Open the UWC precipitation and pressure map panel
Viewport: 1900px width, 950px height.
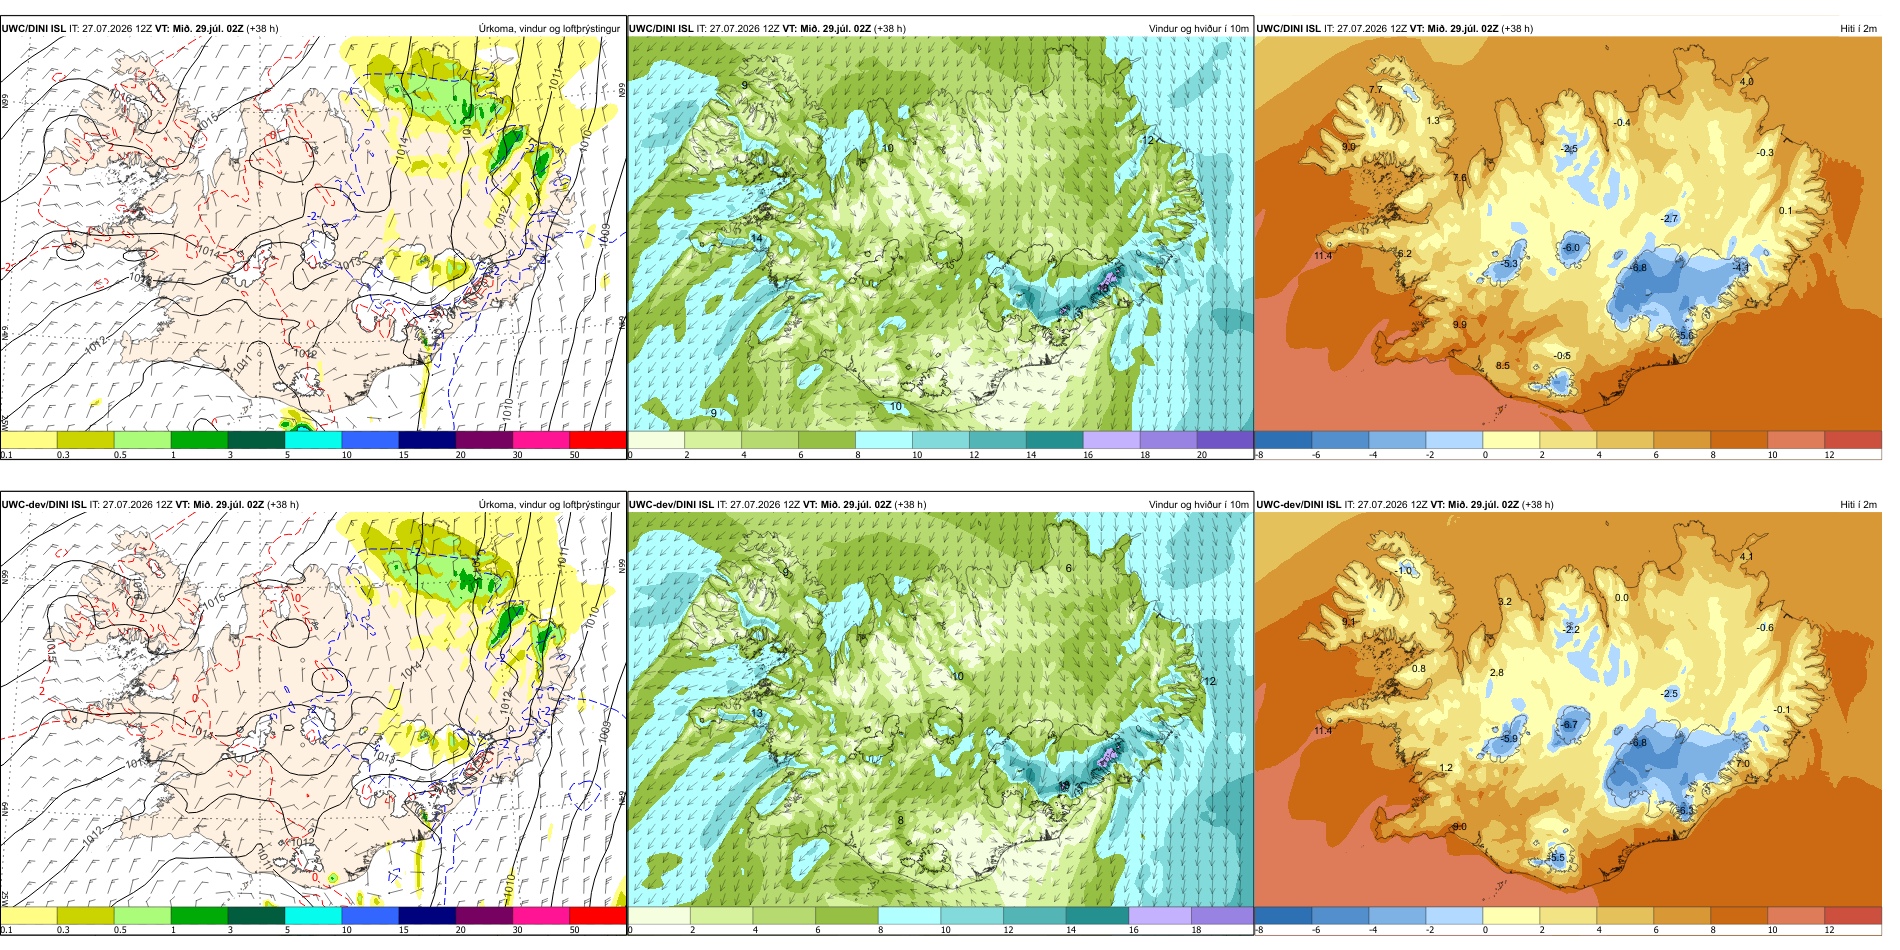tap(313, 234)
